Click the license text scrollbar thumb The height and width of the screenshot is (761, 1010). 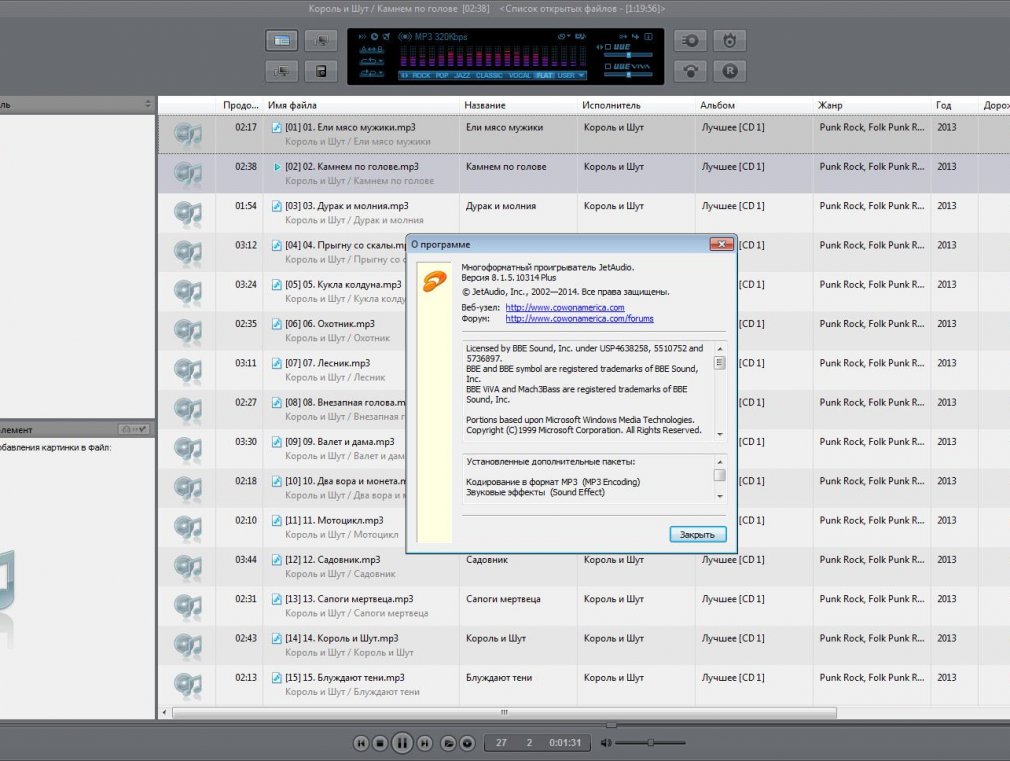720,363
